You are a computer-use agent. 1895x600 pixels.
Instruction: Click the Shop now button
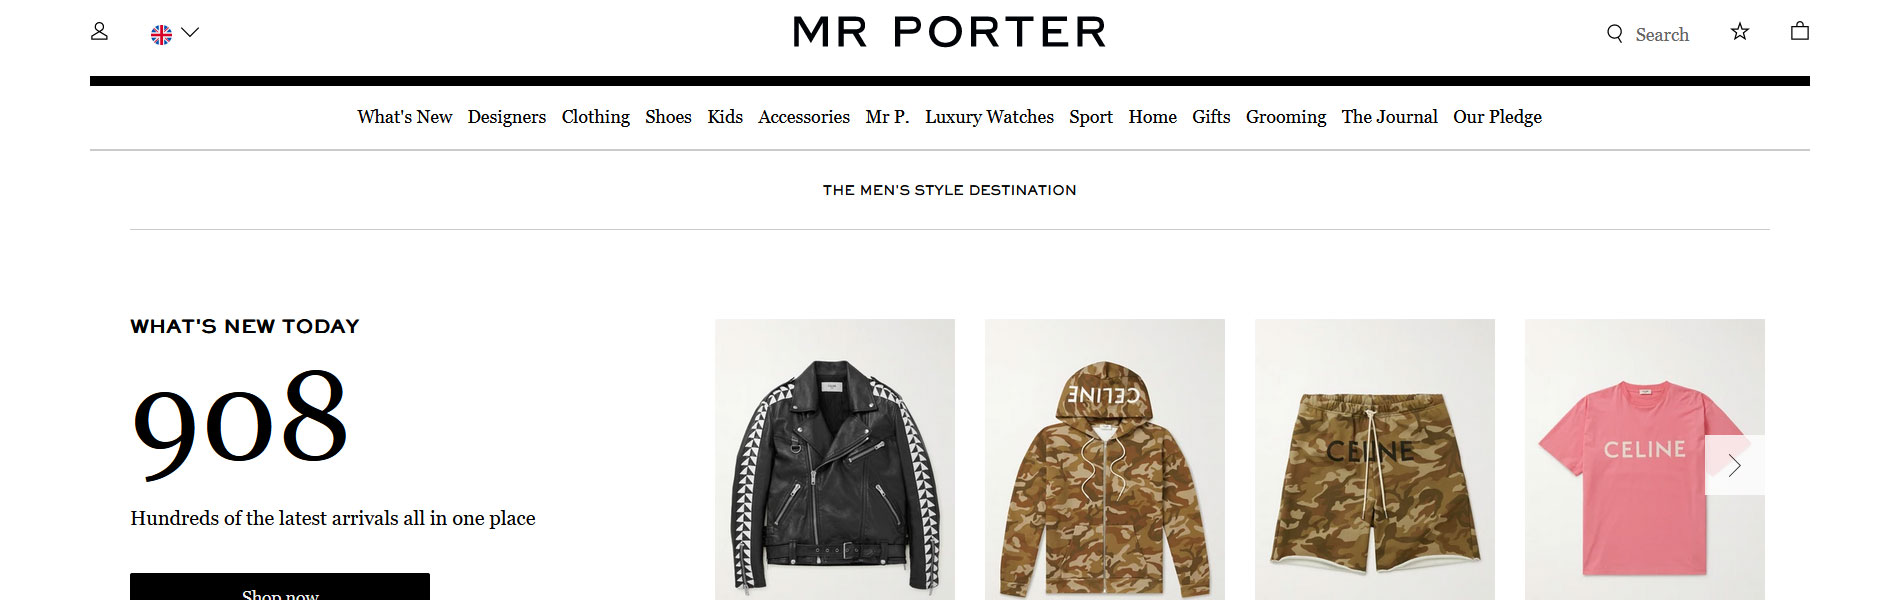pos(280,587)
